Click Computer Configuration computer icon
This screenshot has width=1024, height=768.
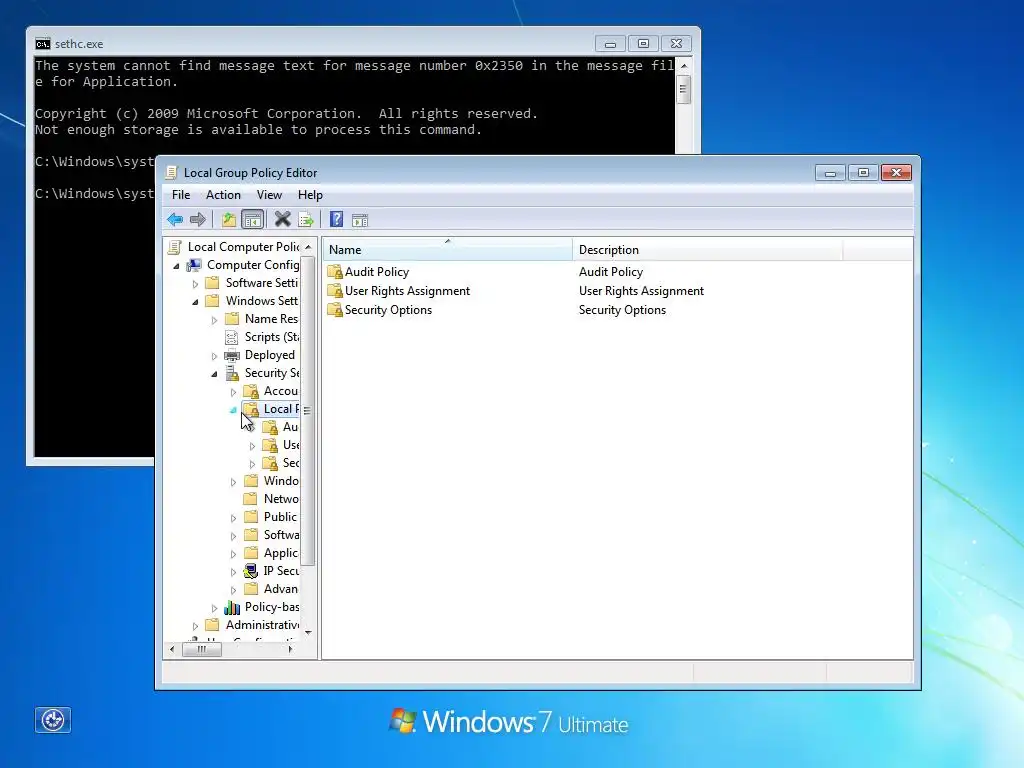(x=194, y=265)
